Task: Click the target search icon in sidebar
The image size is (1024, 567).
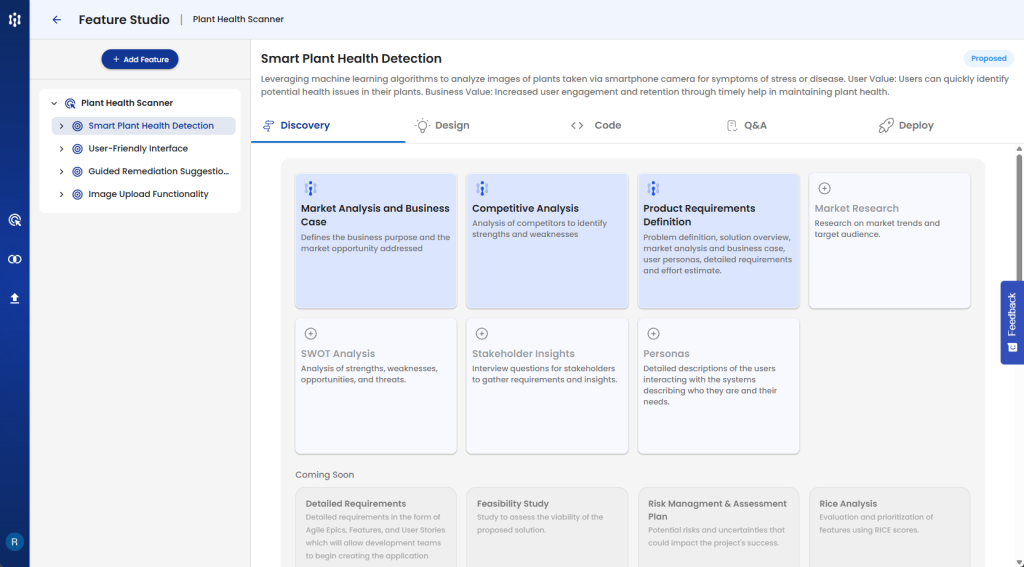Action: 14,220
